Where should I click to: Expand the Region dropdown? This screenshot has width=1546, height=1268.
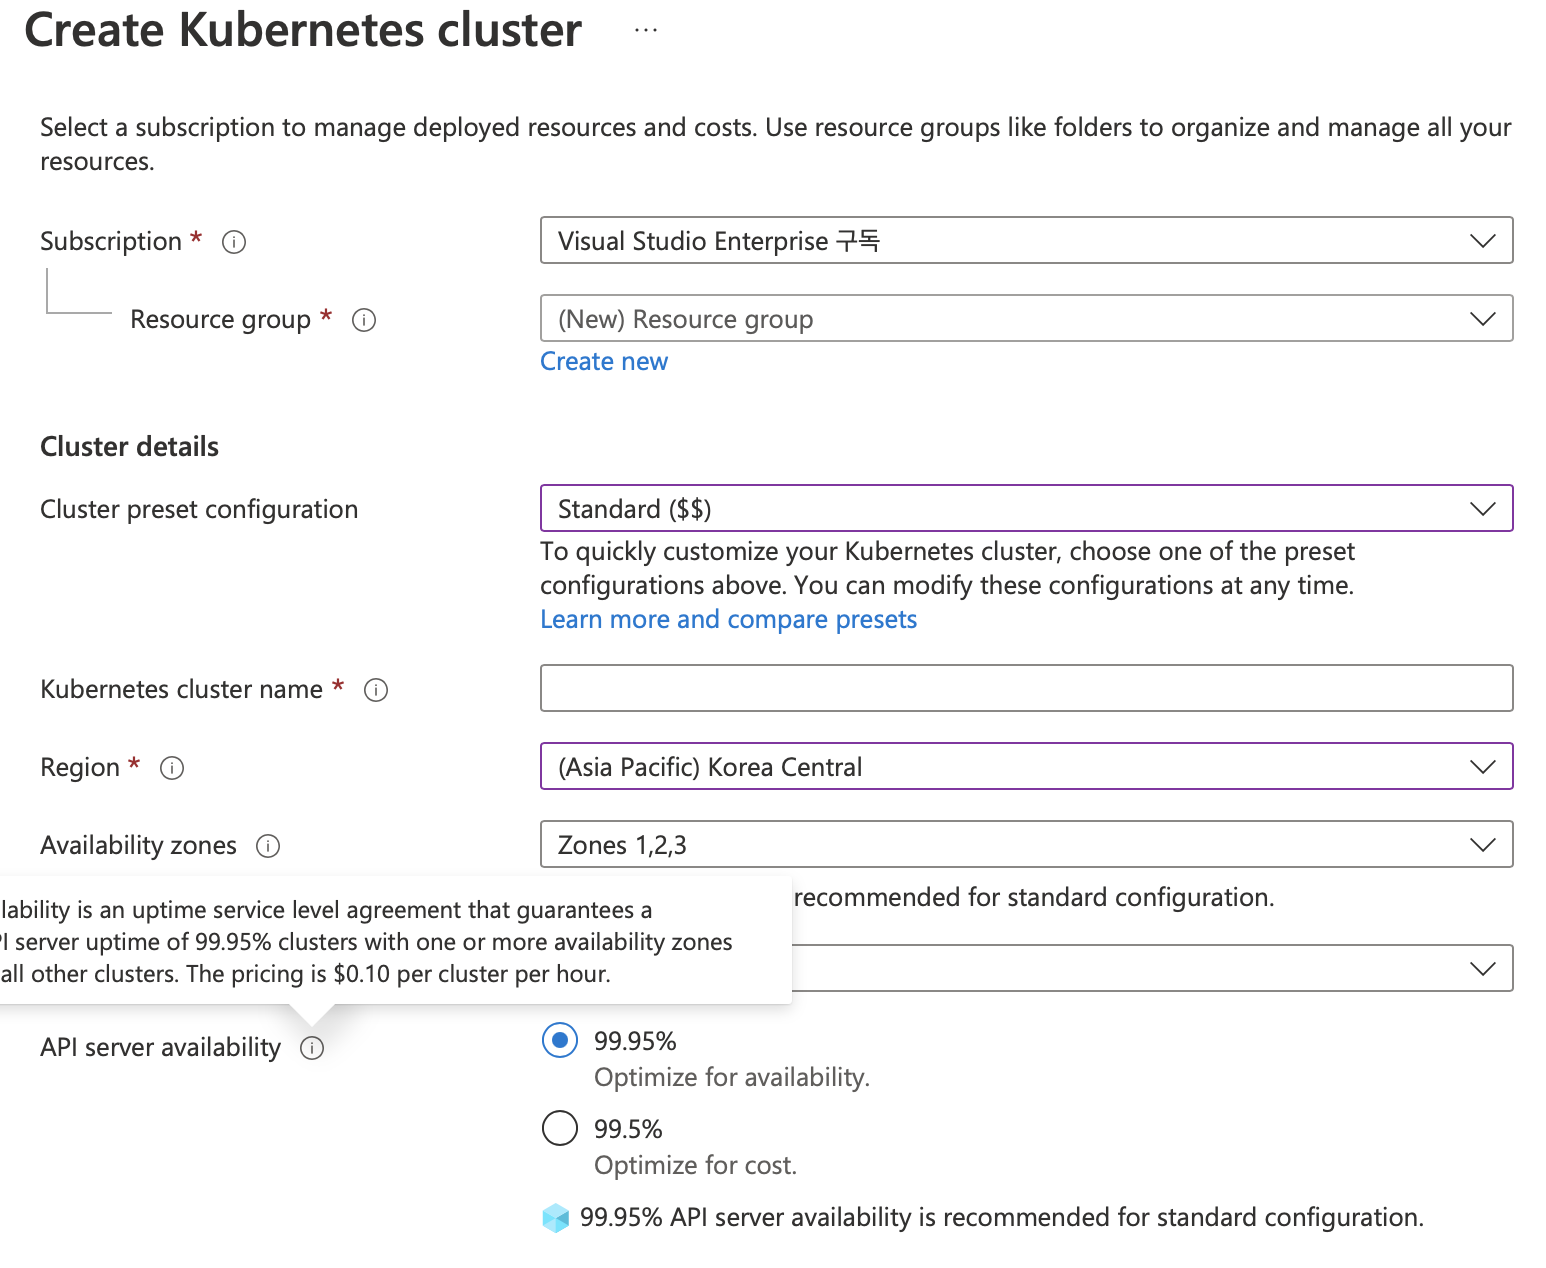tap(1026, 767)
